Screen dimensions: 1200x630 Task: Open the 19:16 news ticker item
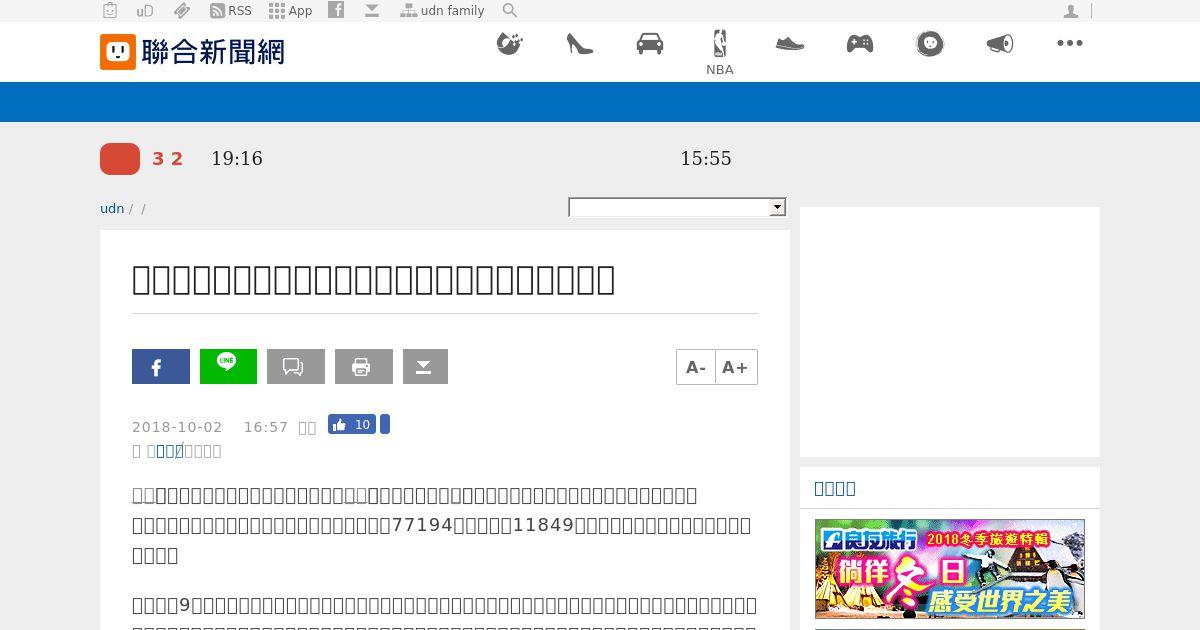click(237, 159)
